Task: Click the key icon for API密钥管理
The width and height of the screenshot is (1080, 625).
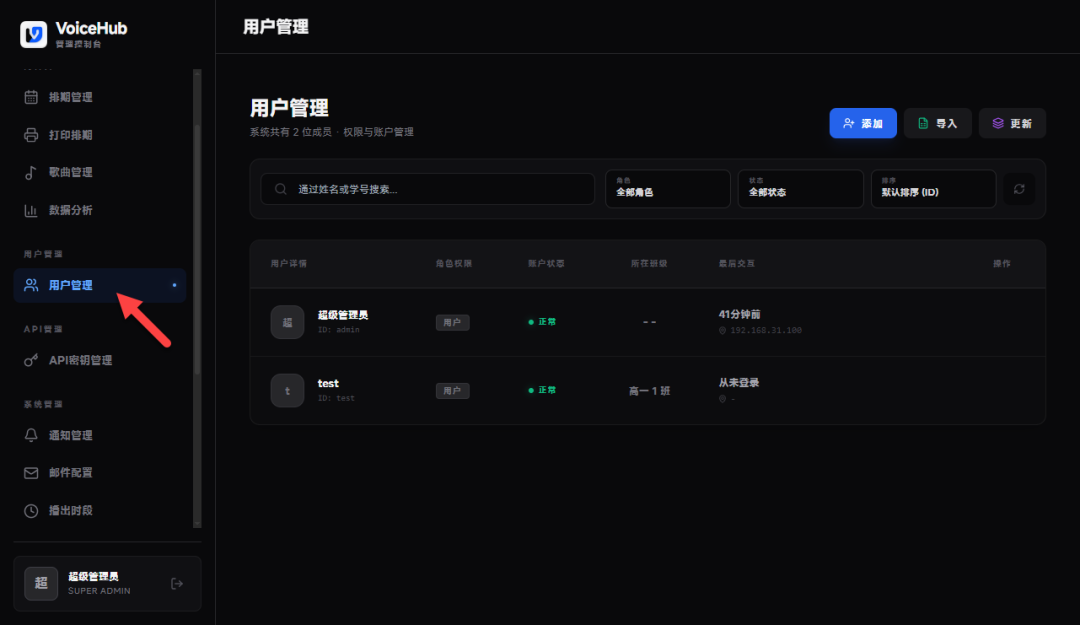Action: (x=31, y=360)
